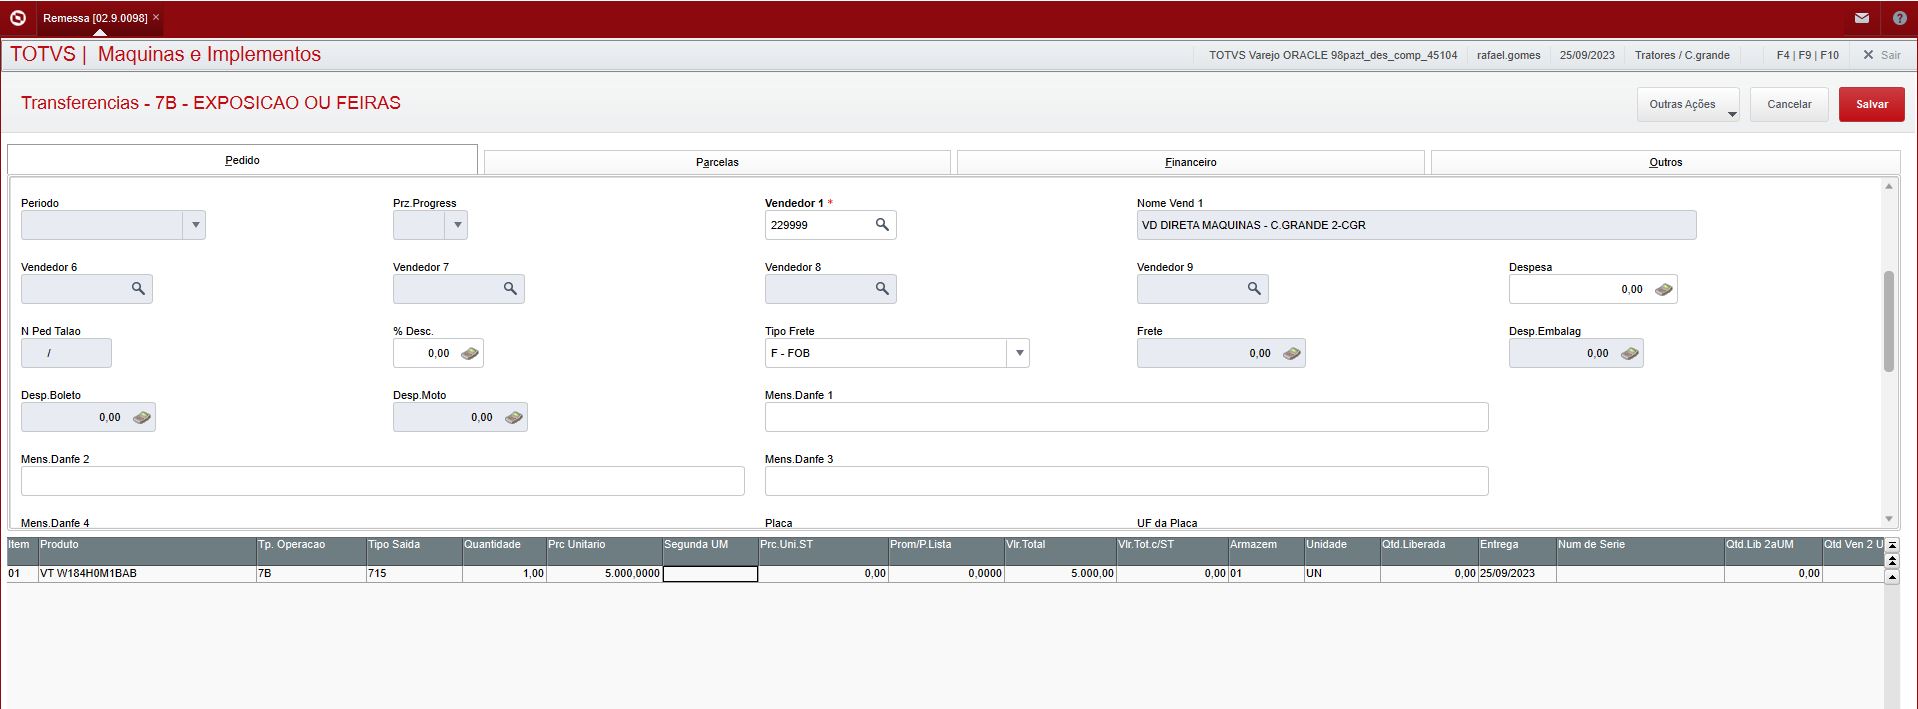
Task: Open the Desp.Boleto calculator icon
Action: [x=141, y=417]
